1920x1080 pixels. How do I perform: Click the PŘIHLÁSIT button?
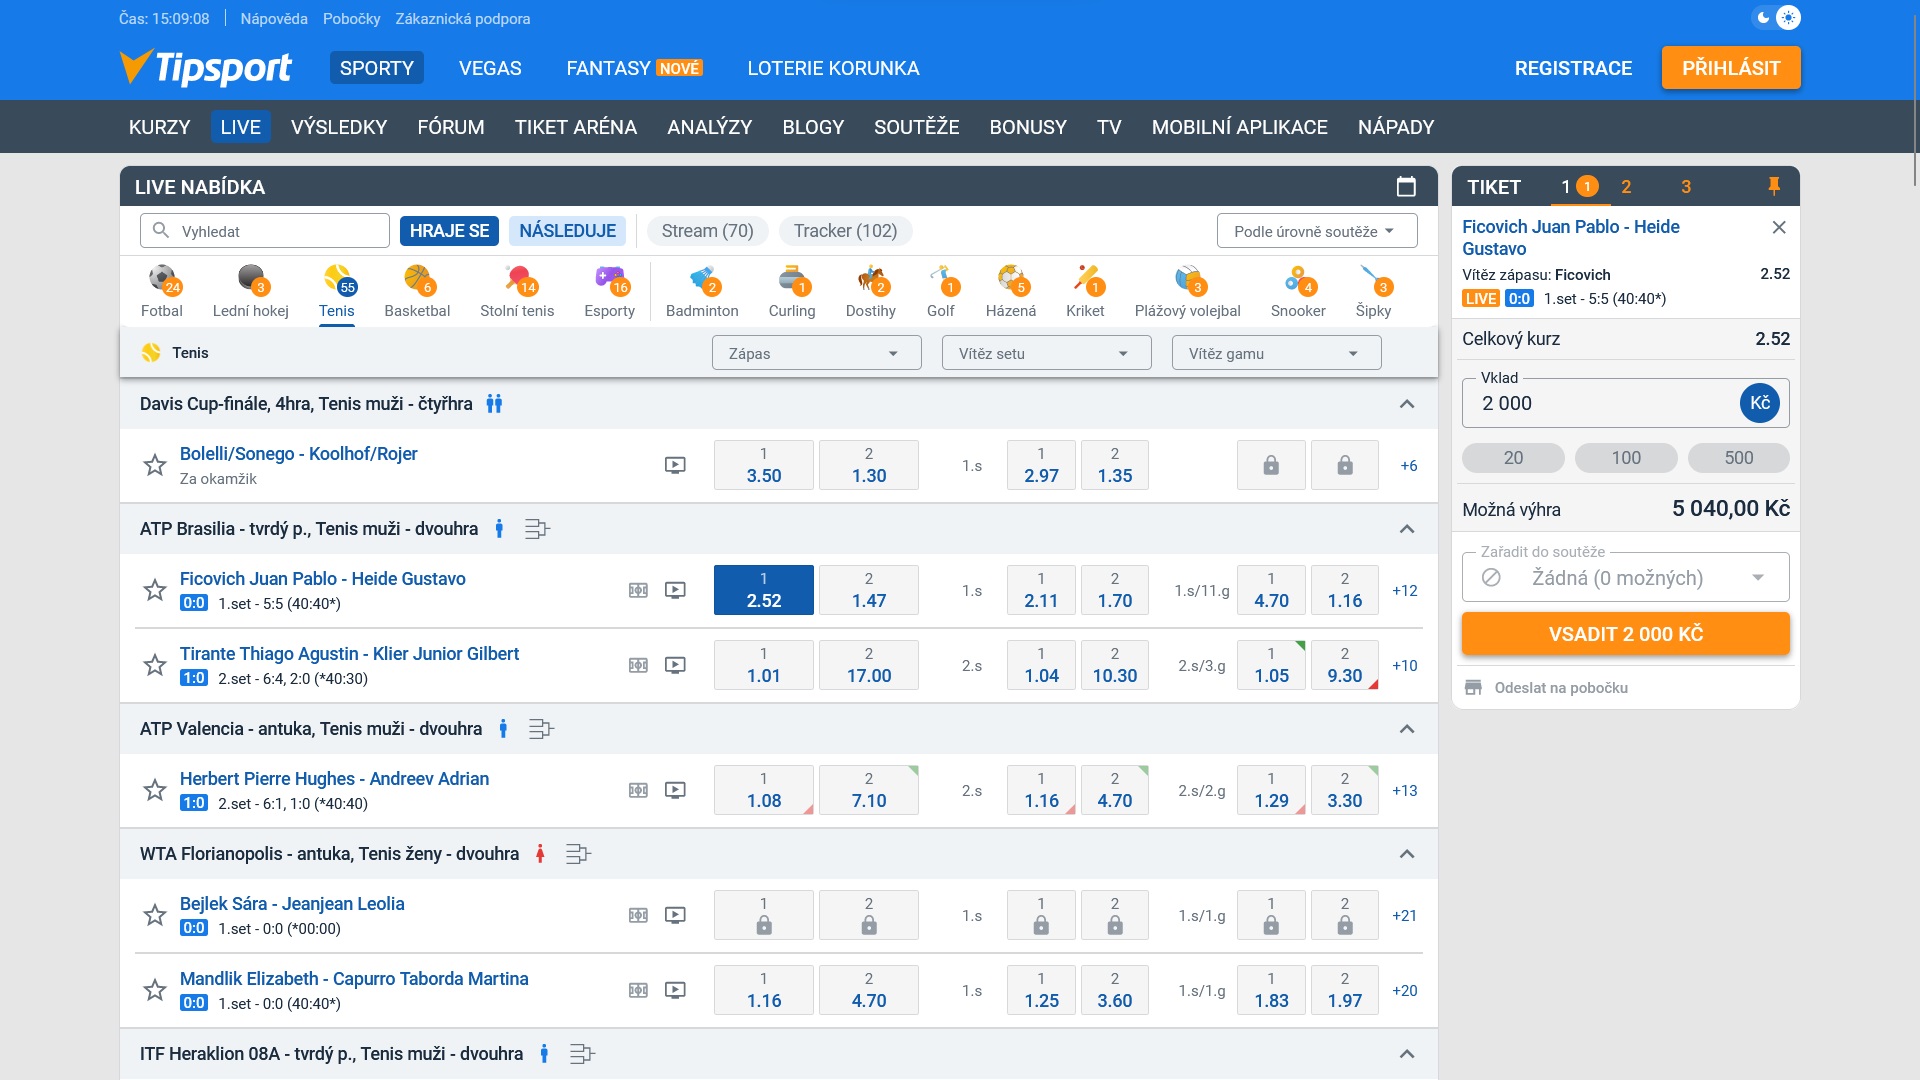coord(1731,68)
